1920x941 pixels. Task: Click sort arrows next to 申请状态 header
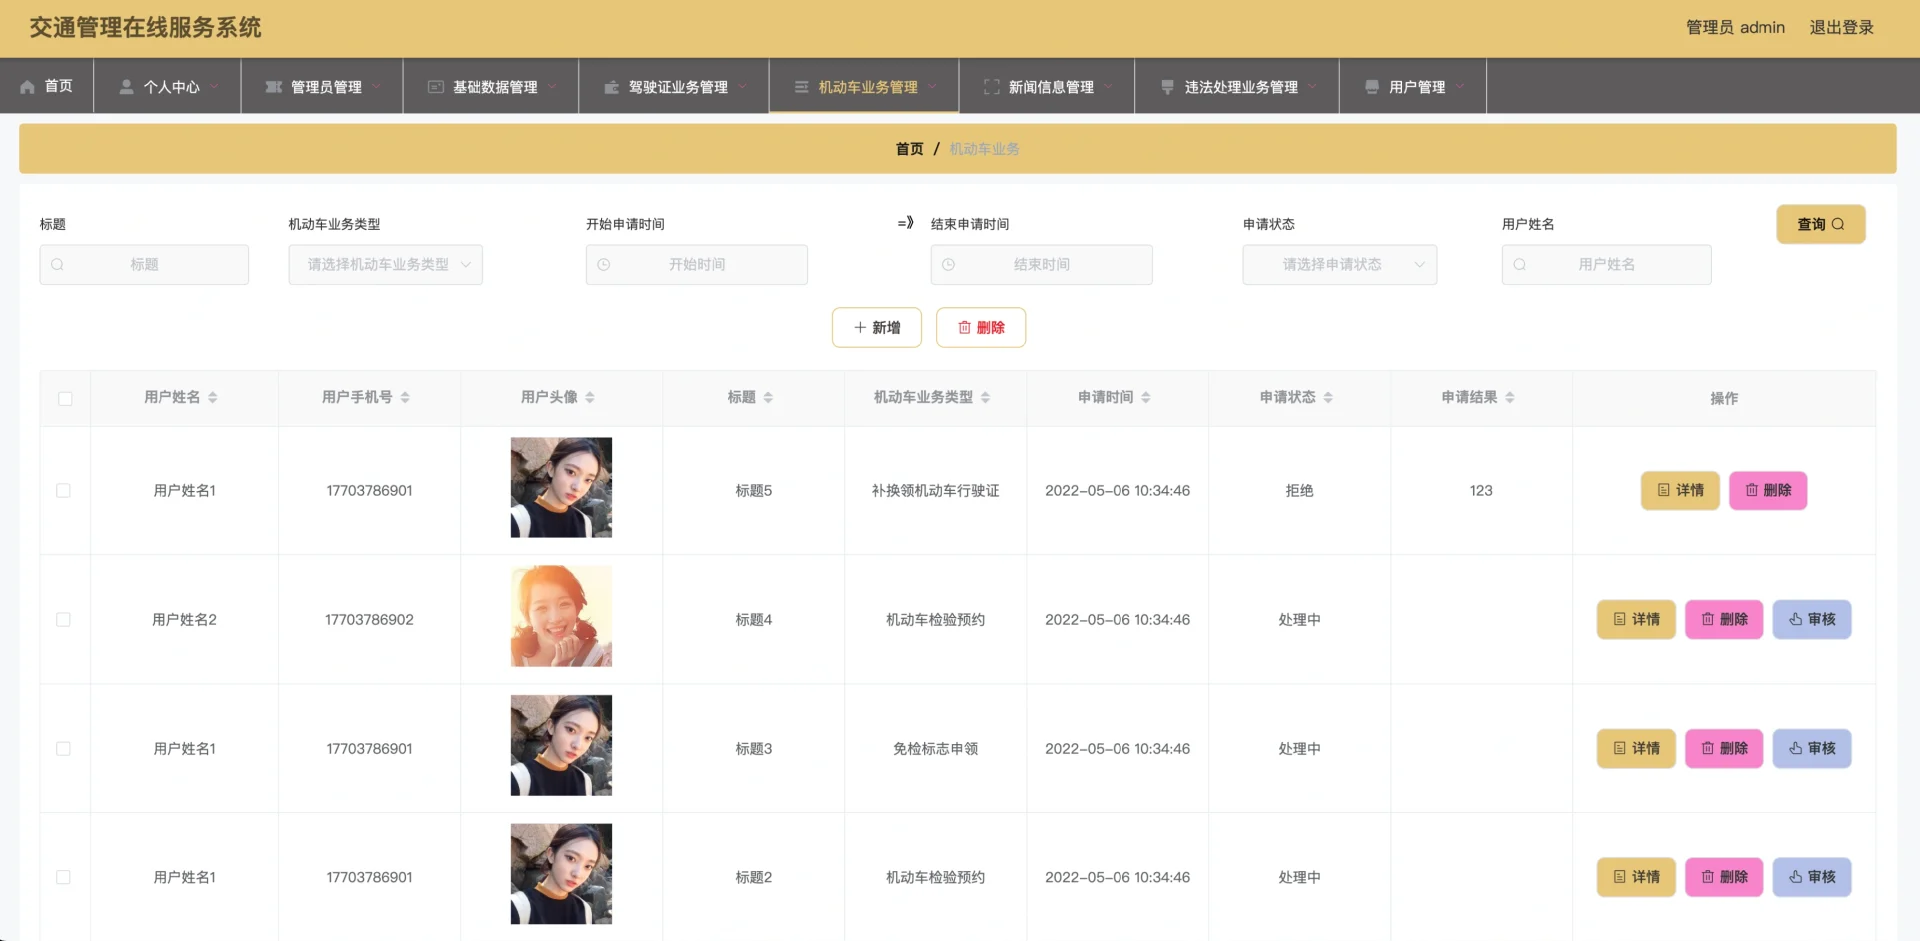coord(1328,398)
